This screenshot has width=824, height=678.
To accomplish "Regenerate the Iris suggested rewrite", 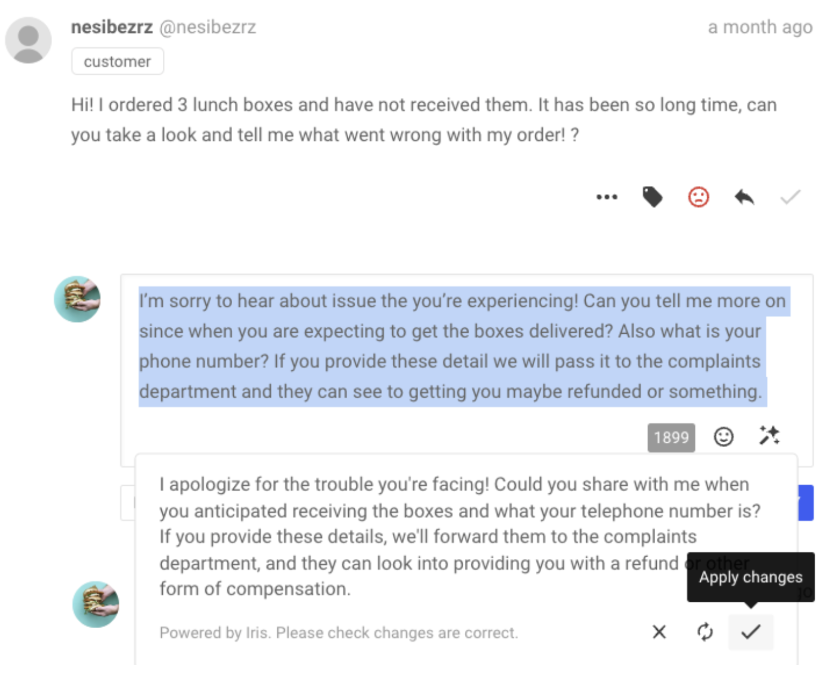I will 705,632.
